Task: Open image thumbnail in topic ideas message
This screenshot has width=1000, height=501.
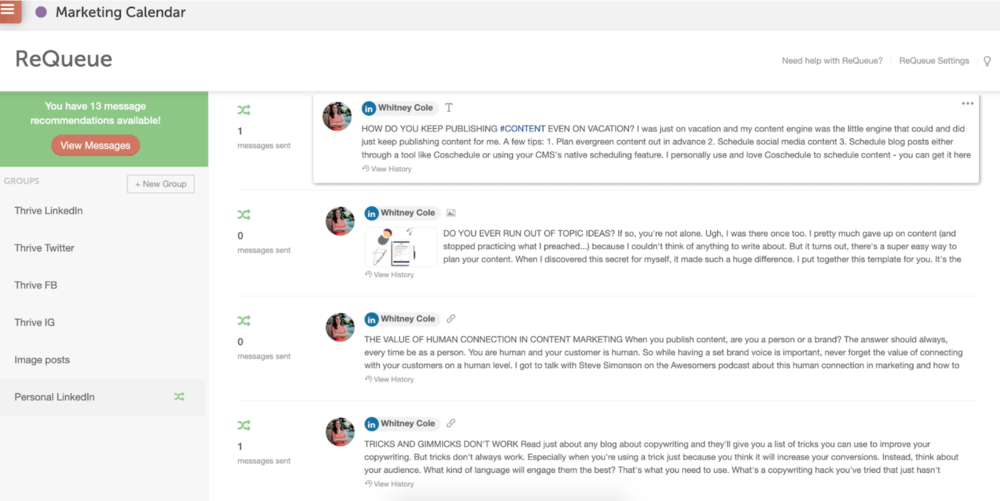Action: pyautogui.click(x=401, y=247)
